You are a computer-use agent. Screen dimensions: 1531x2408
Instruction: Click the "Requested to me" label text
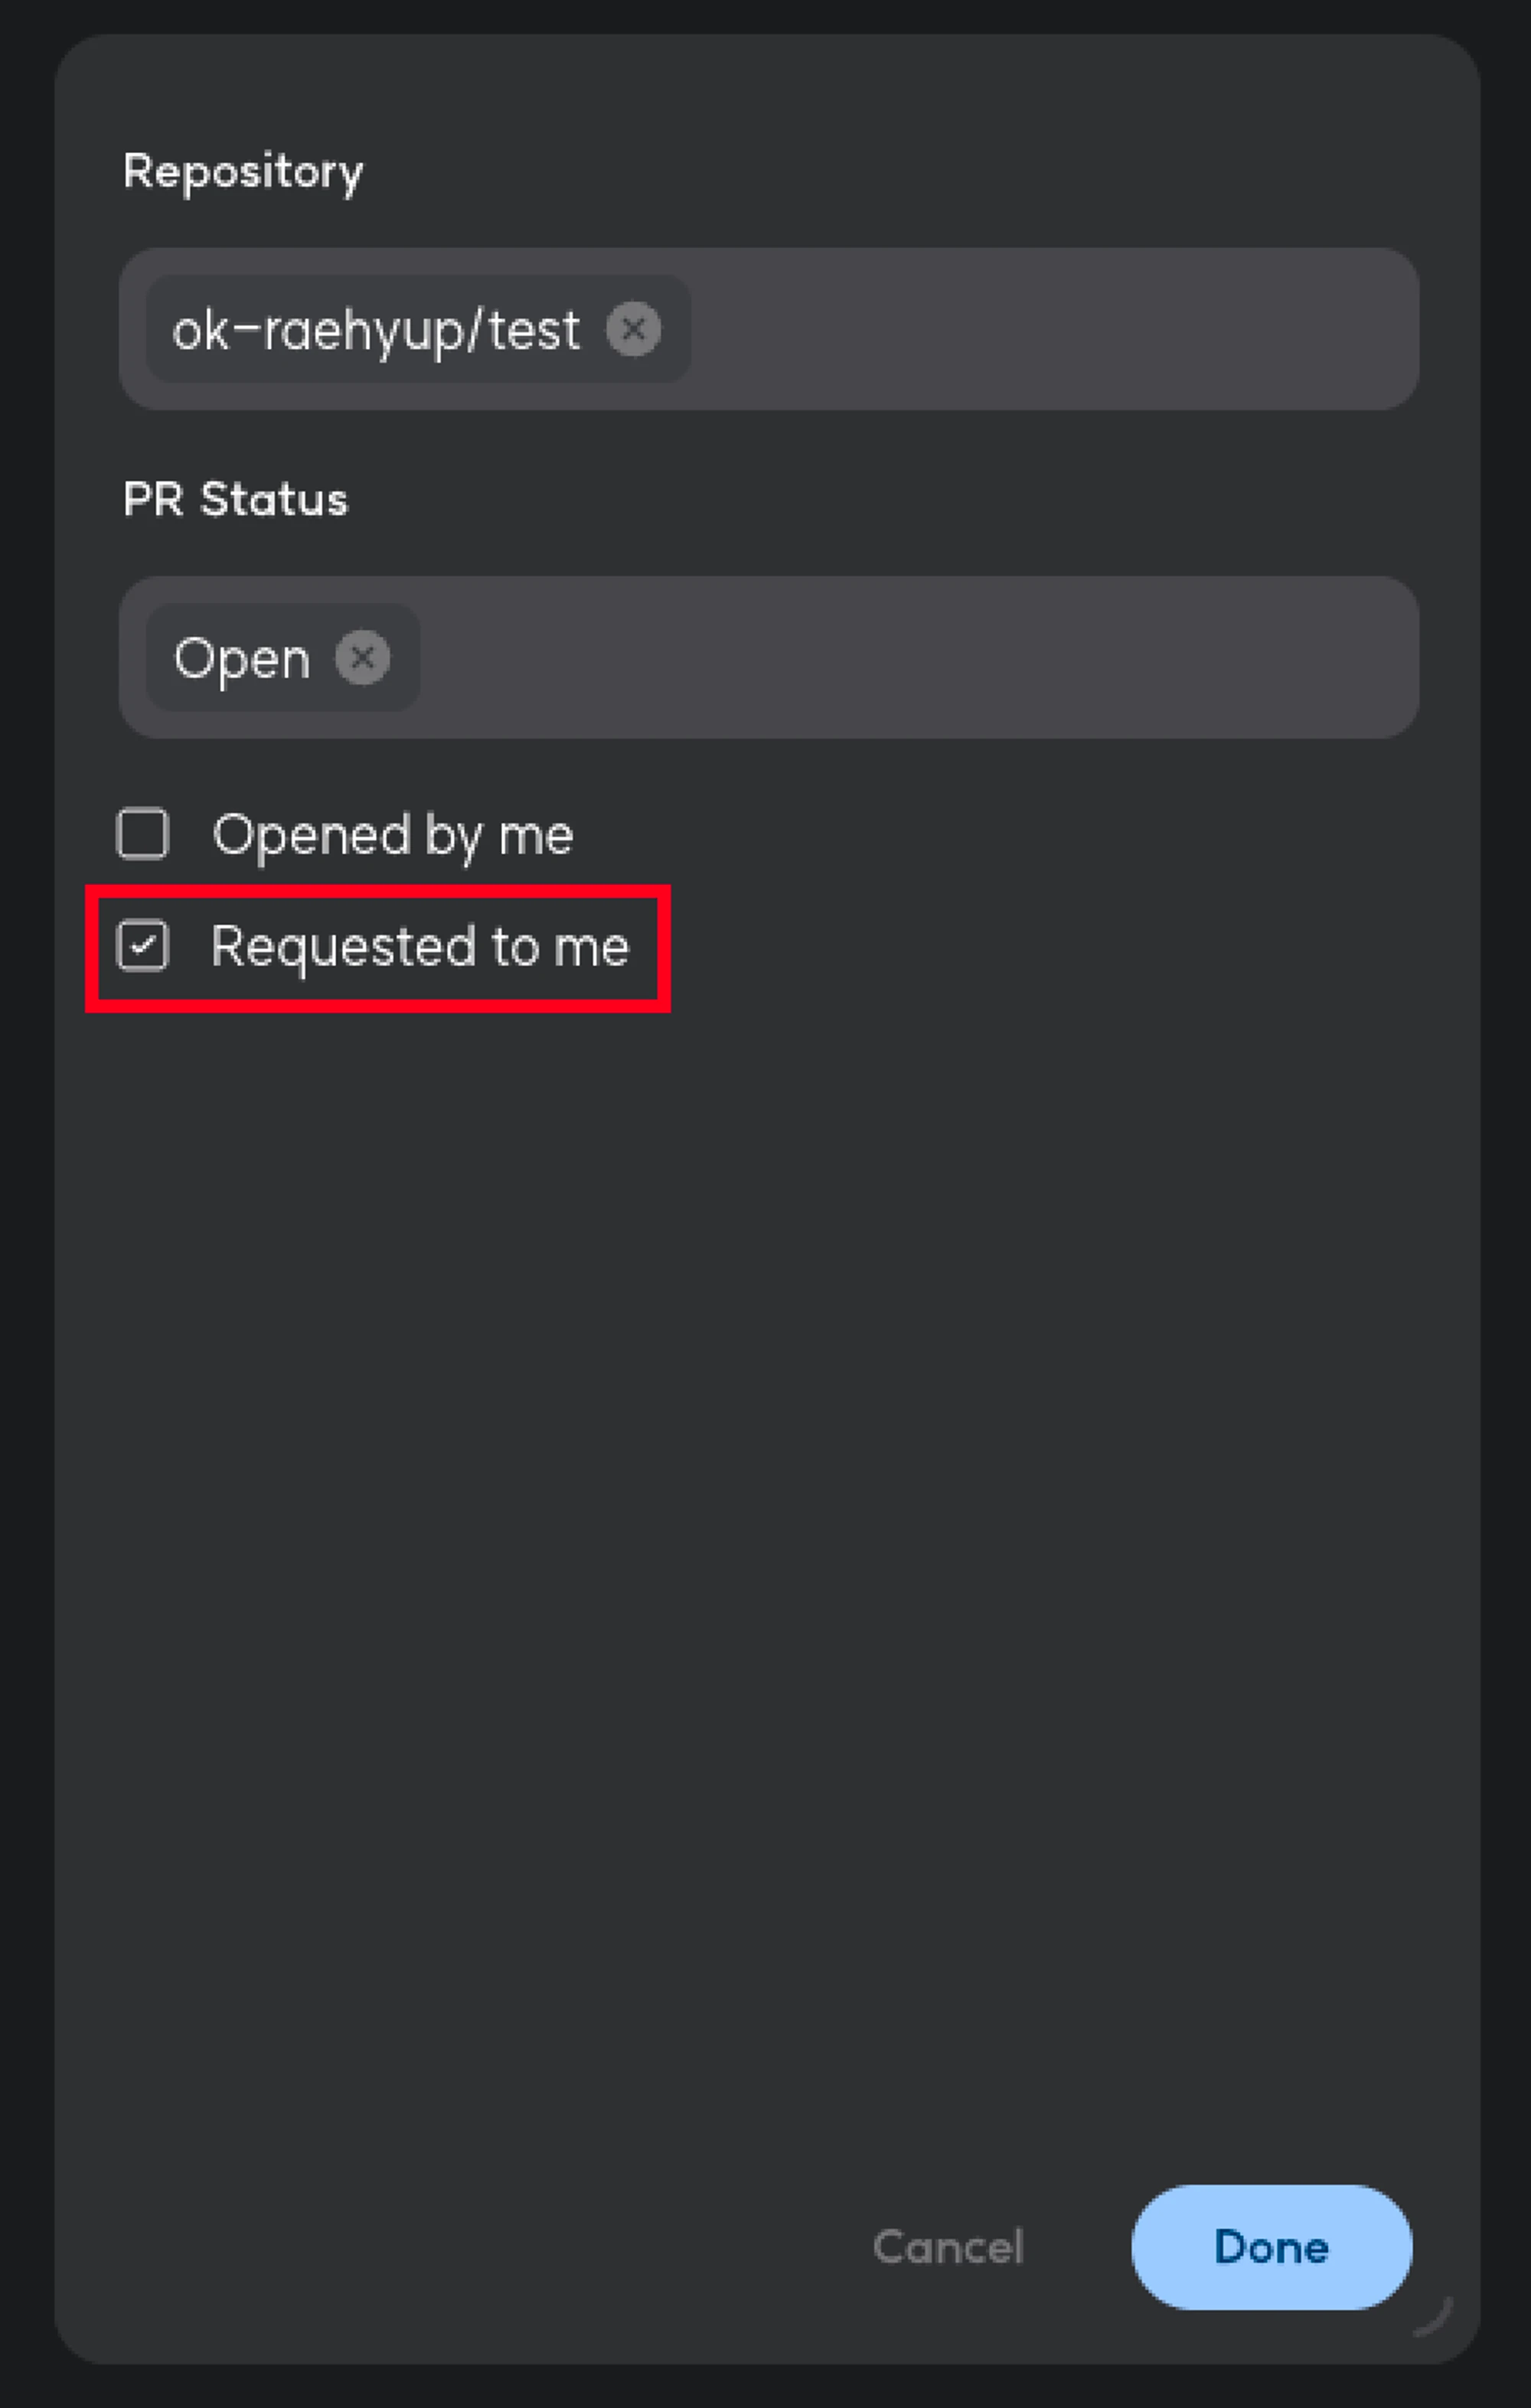(x=420, y=946)
